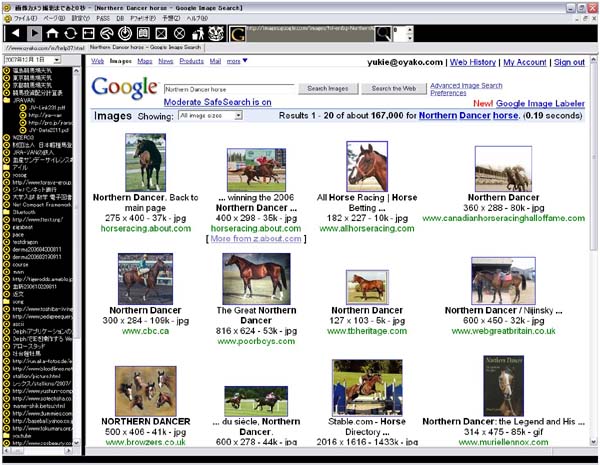
Task: Open The Great Northern Dancer thumbnail from poorboys.com
Action: [x=256, y=278]
